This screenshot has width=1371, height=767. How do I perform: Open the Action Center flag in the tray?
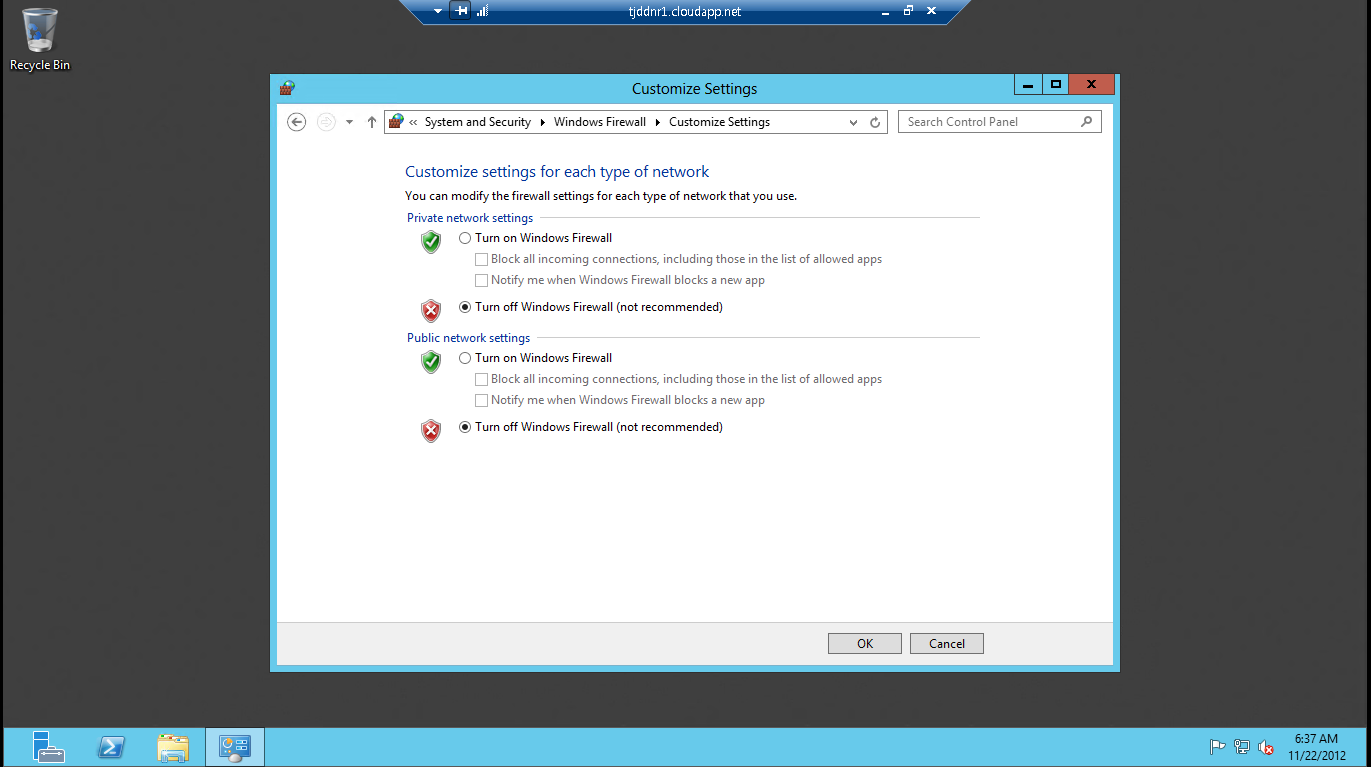[x=1218, y=747]
